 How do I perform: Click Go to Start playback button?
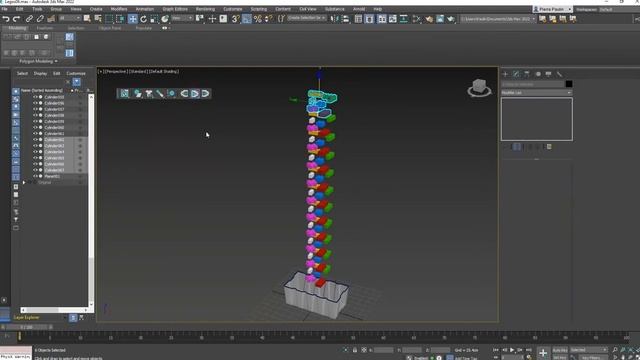pos(496,350)
